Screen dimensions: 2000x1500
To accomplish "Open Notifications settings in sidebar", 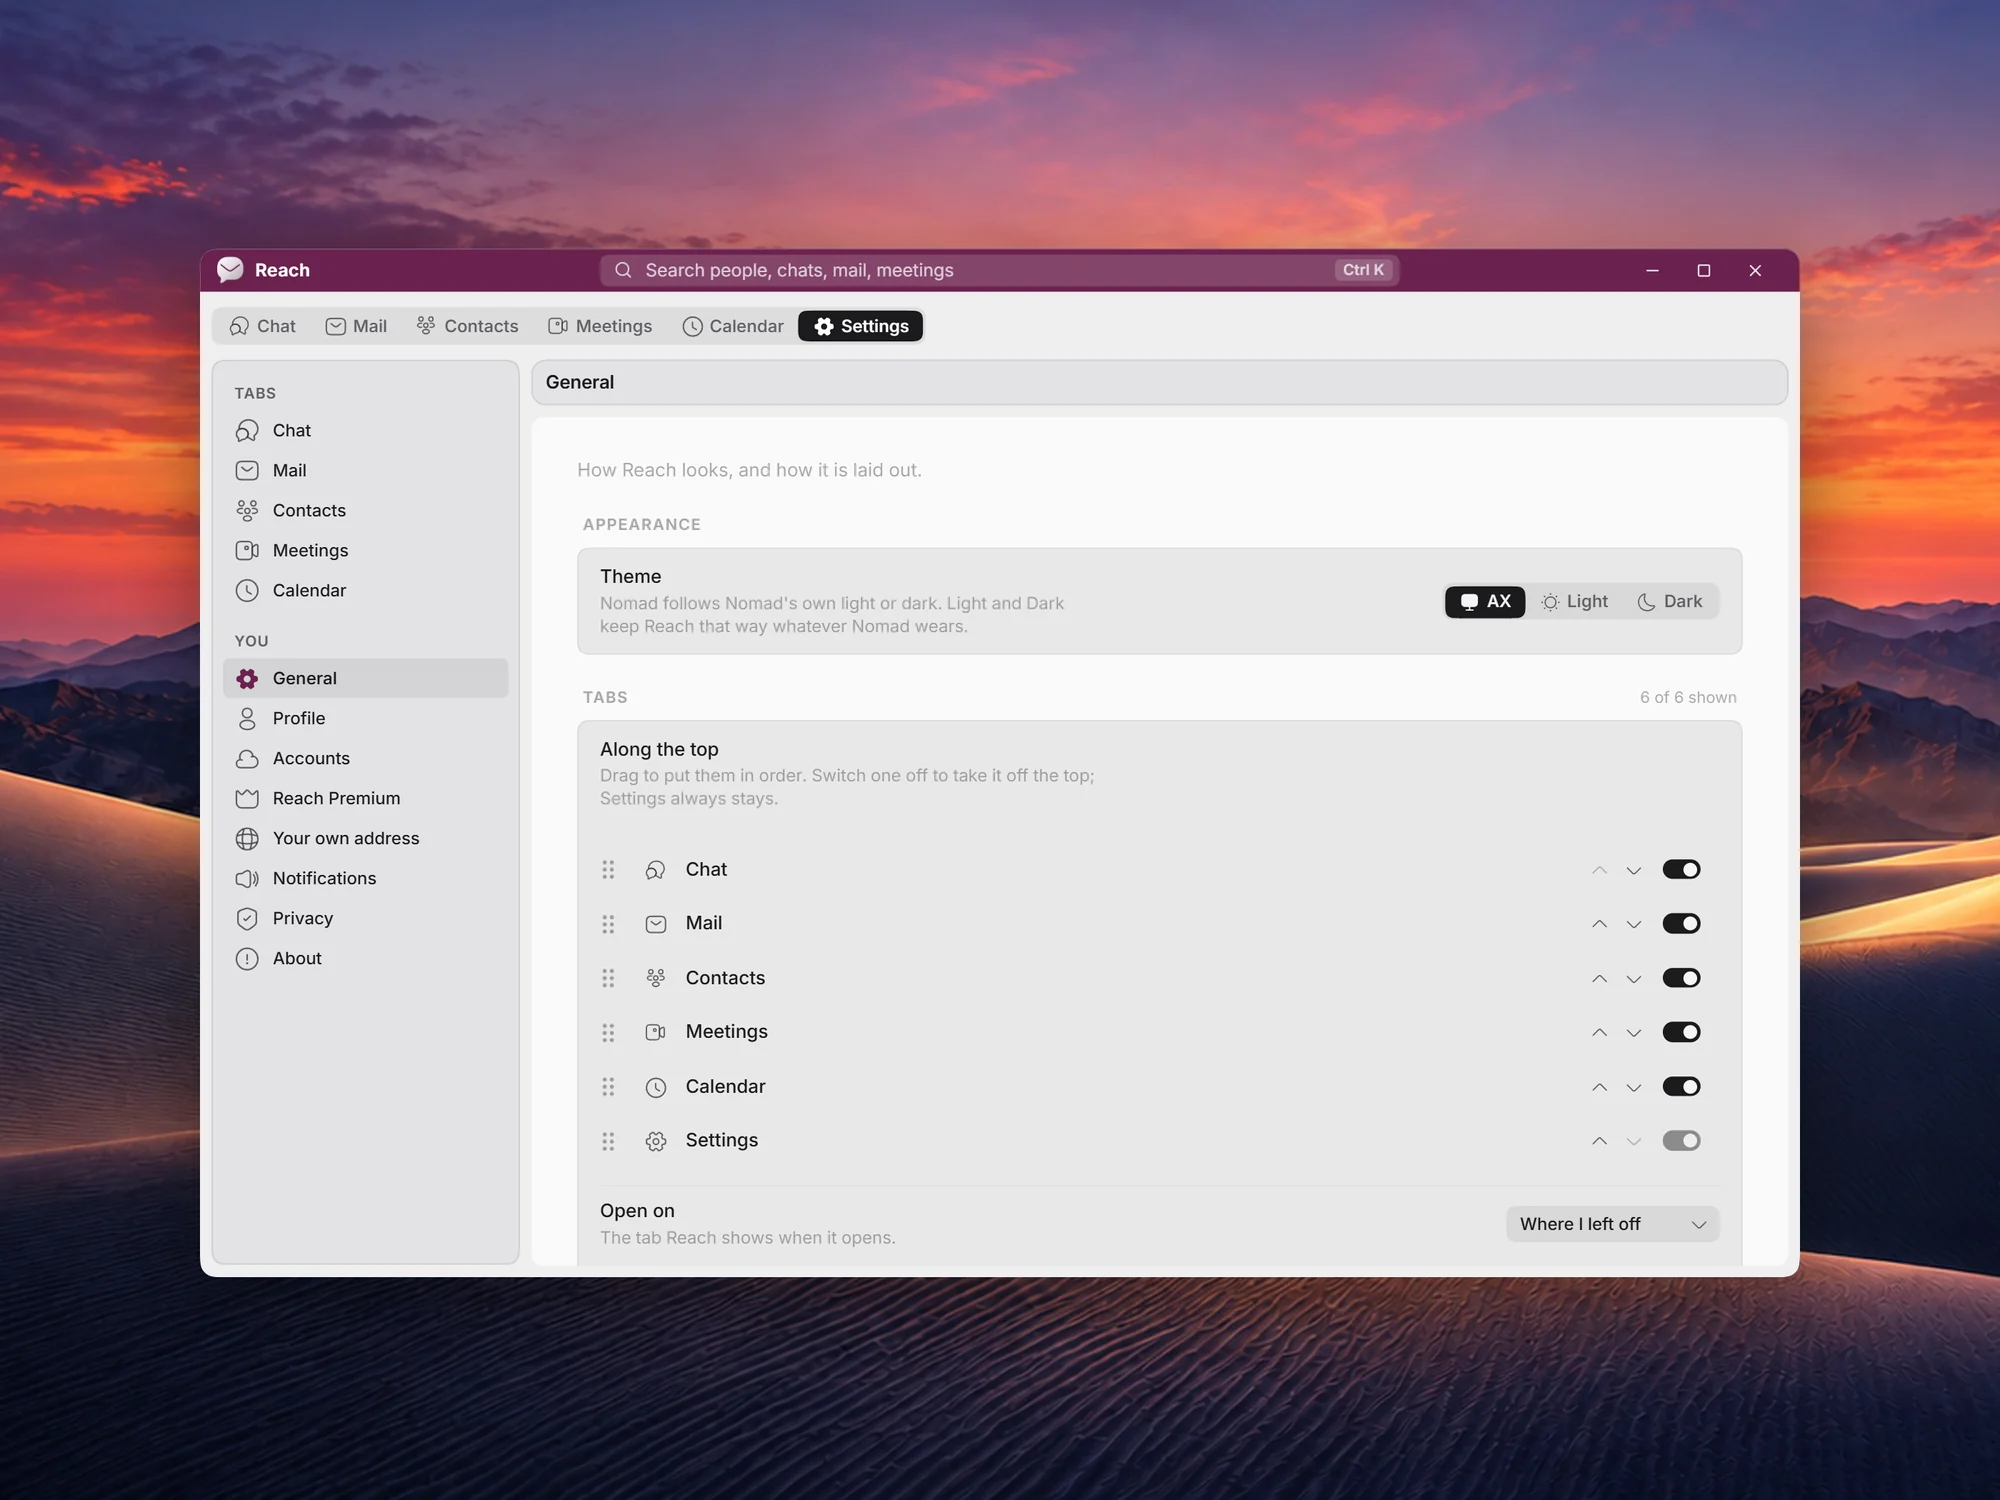I will pos(366,878).
